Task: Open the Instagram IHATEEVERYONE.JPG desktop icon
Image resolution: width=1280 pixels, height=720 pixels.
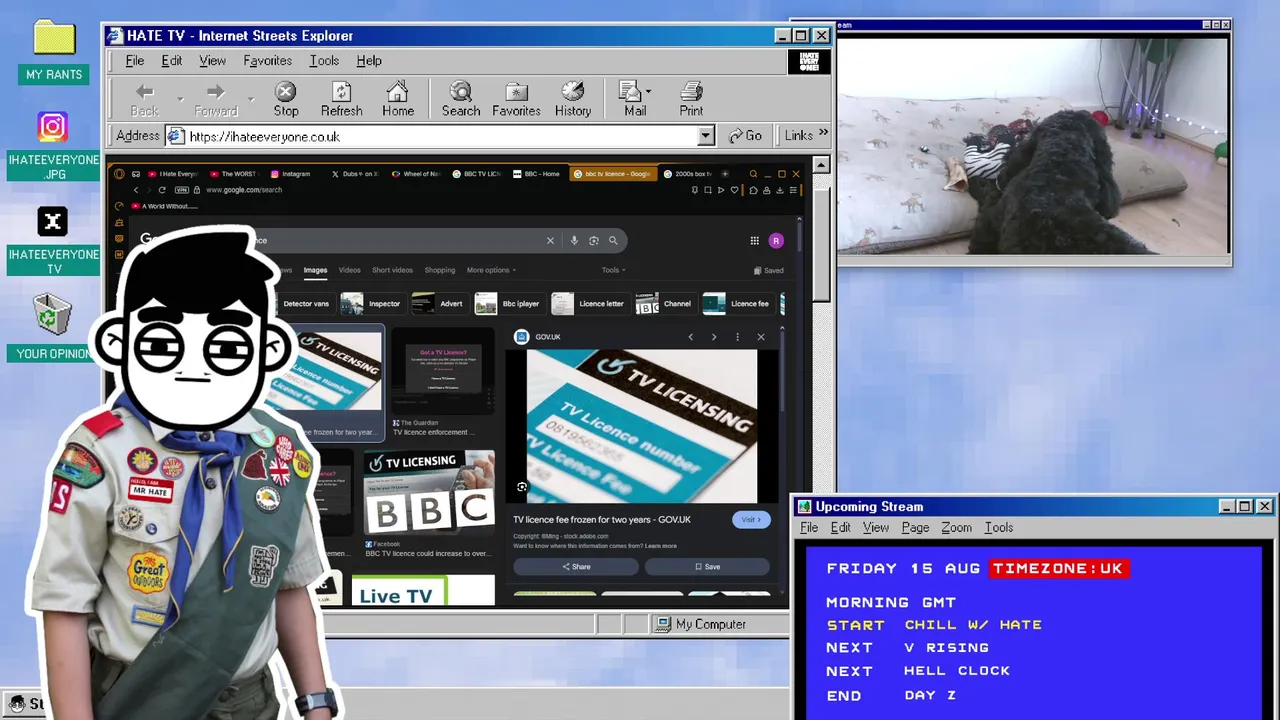Action: pos(52,127)
